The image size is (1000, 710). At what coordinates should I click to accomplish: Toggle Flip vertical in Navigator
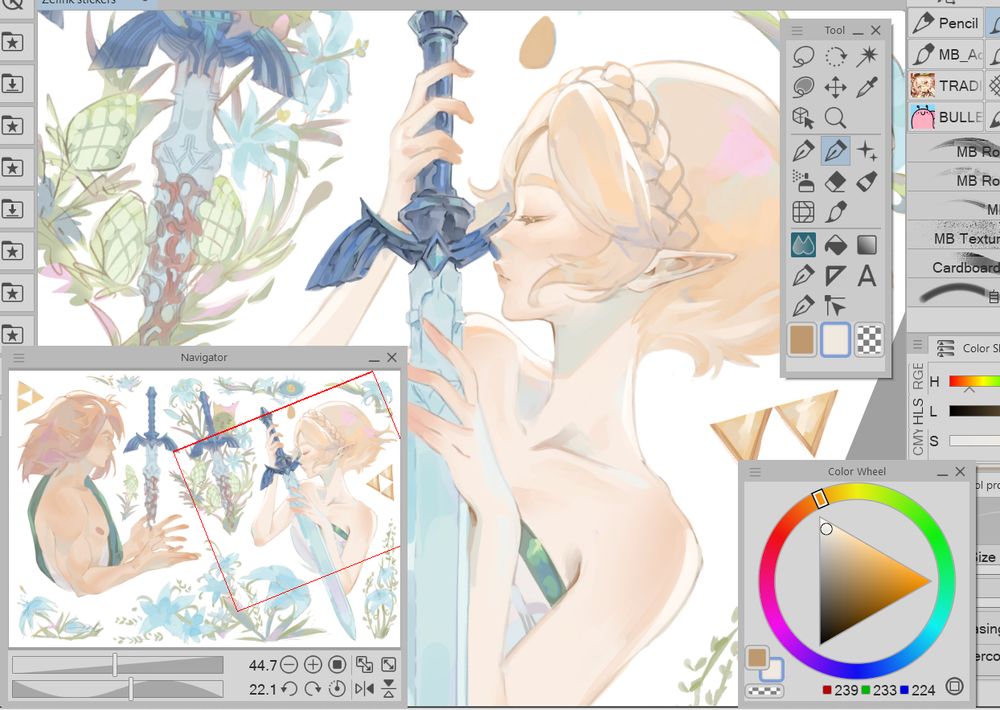pos(388,689)
